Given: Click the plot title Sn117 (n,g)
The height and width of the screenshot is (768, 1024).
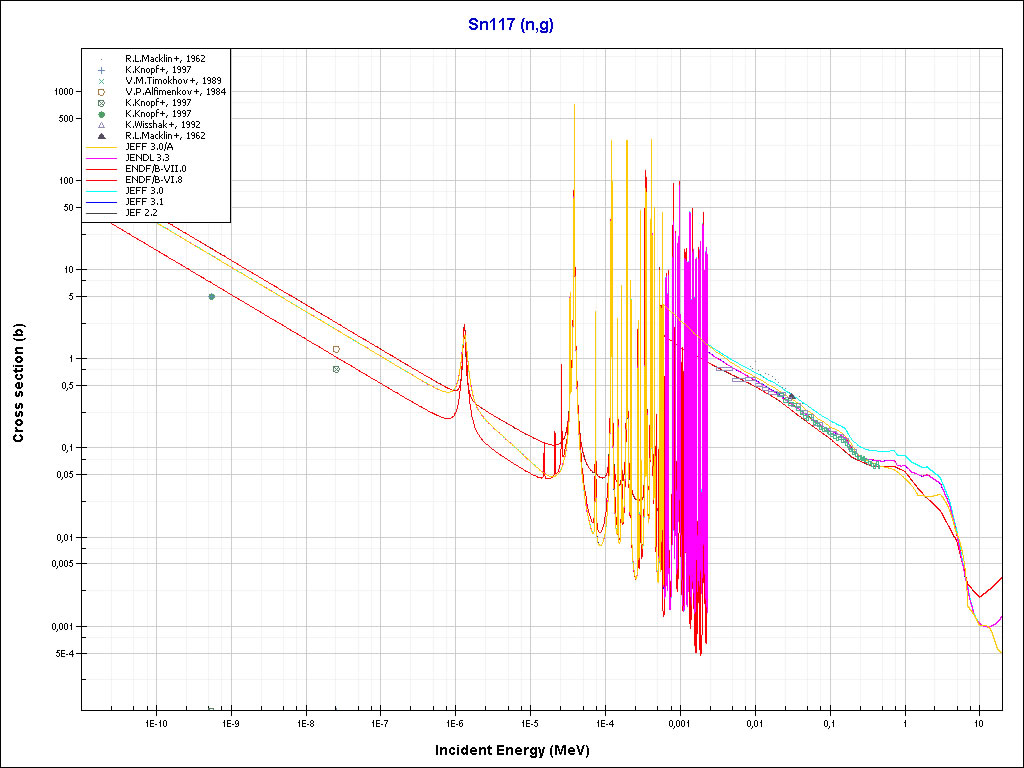Looking at the screenshot, I should click(511, 25).
